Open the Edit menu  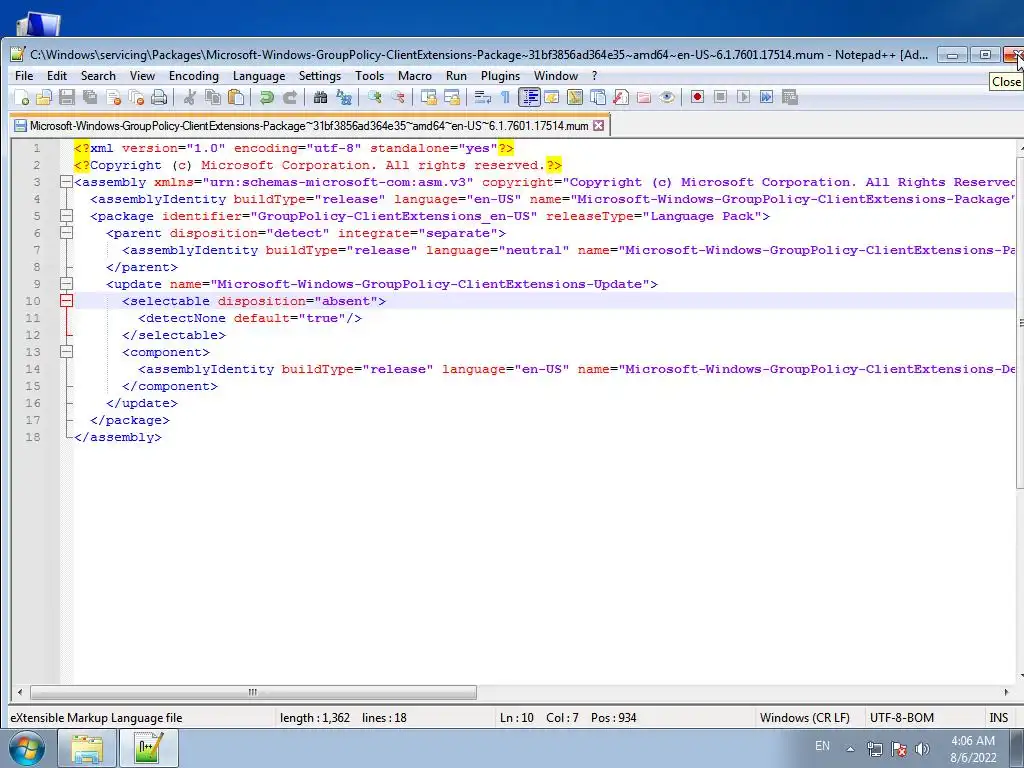pos(57,76)
